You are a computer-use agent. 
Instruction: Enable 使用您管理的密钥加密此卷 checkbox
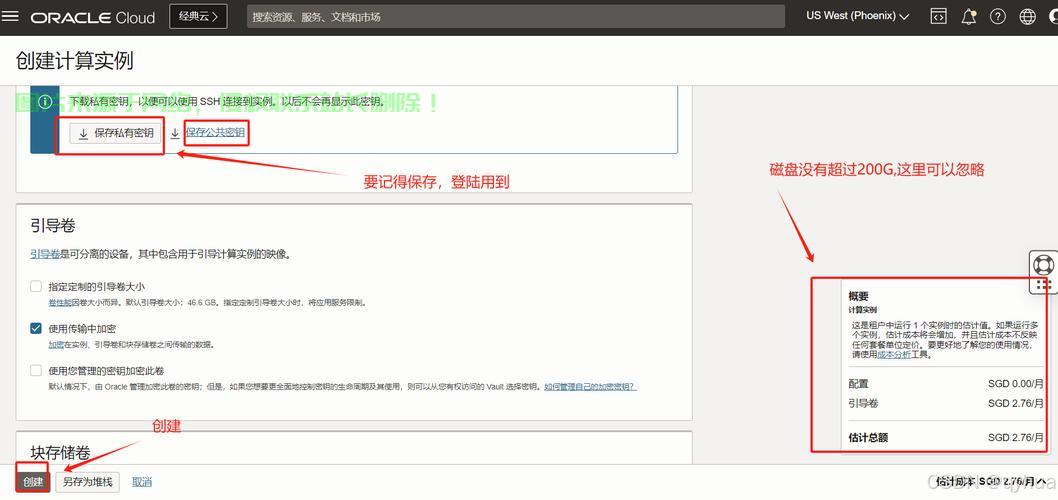pyautogui.click(x=36, y=370)
